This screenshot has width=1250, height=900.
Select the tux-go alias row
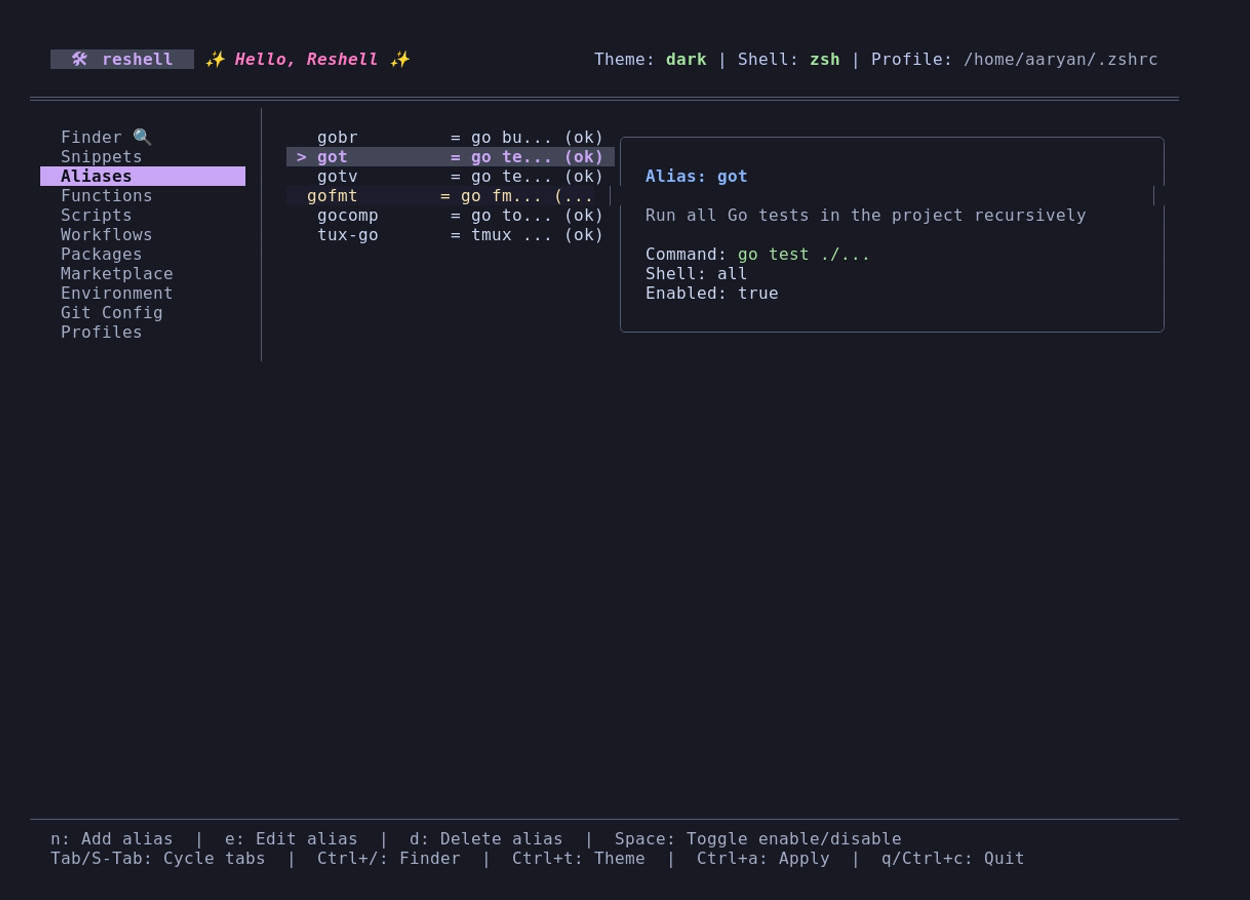point(450,235)
